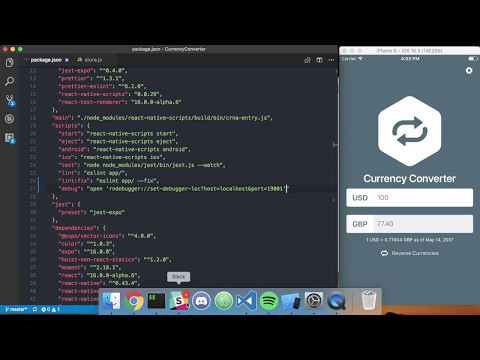Open settings gear in Currency Converter app
Viewport: 480px width, 360px height.
pos(469,71)
